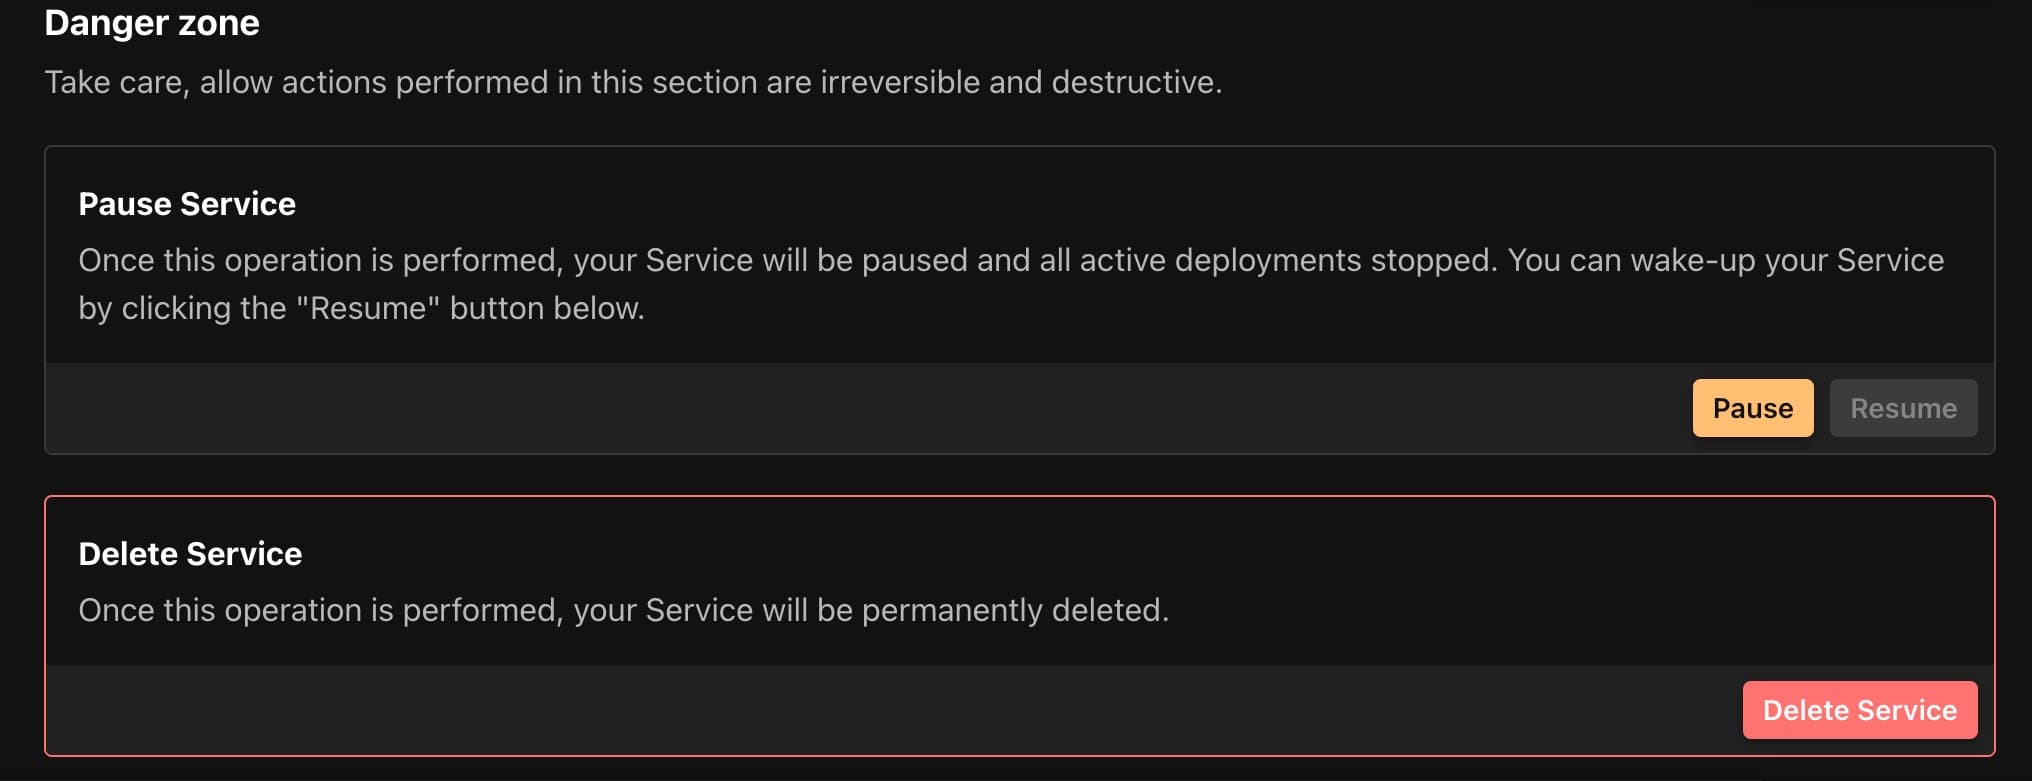Click the red Delete Service button
This screenshot has width=2032, height=781.
click(1859, 710)
